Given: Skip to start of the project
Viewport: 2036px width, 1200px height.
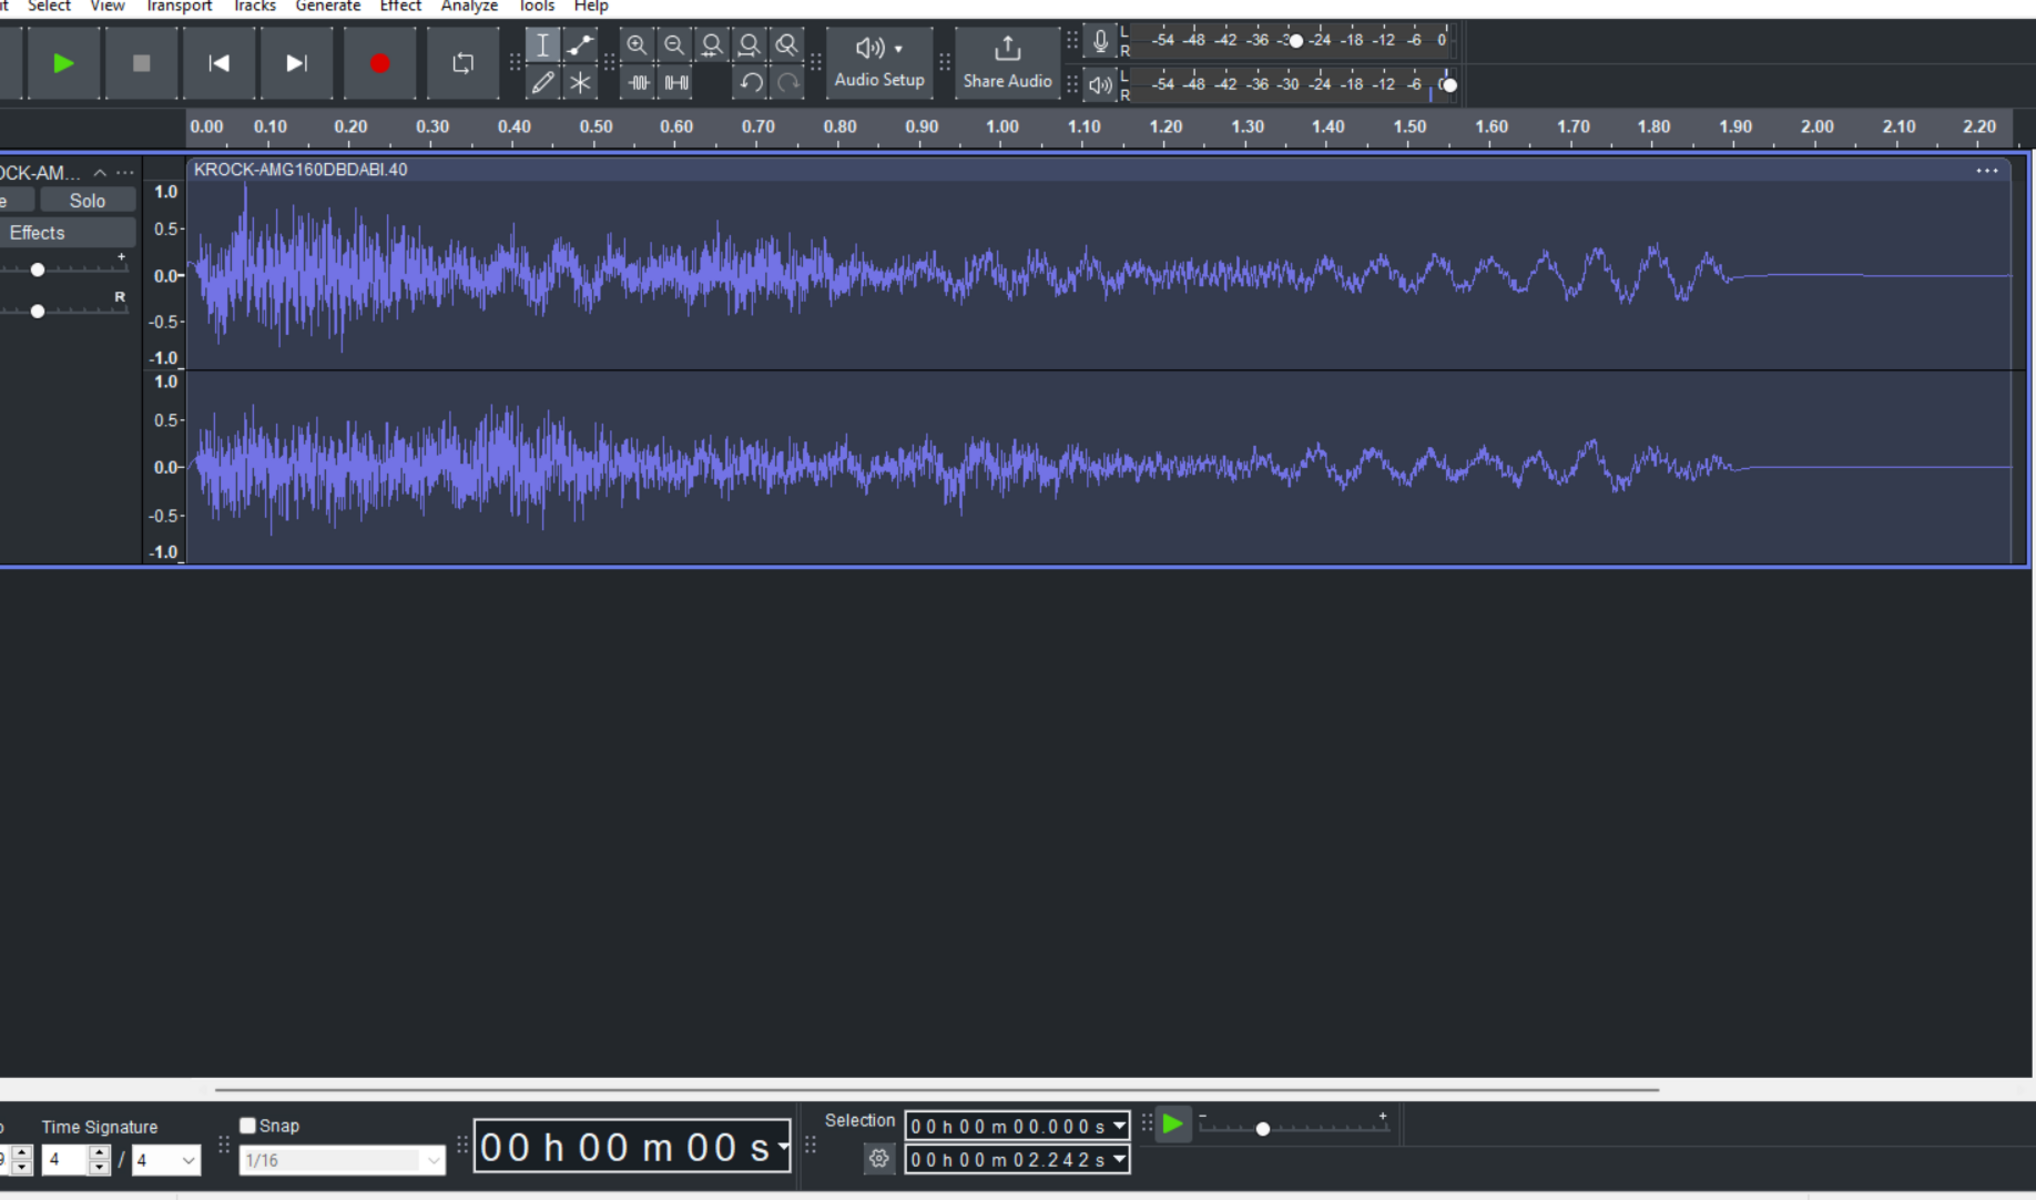Looking at the screenshot, I should point(219,64).
